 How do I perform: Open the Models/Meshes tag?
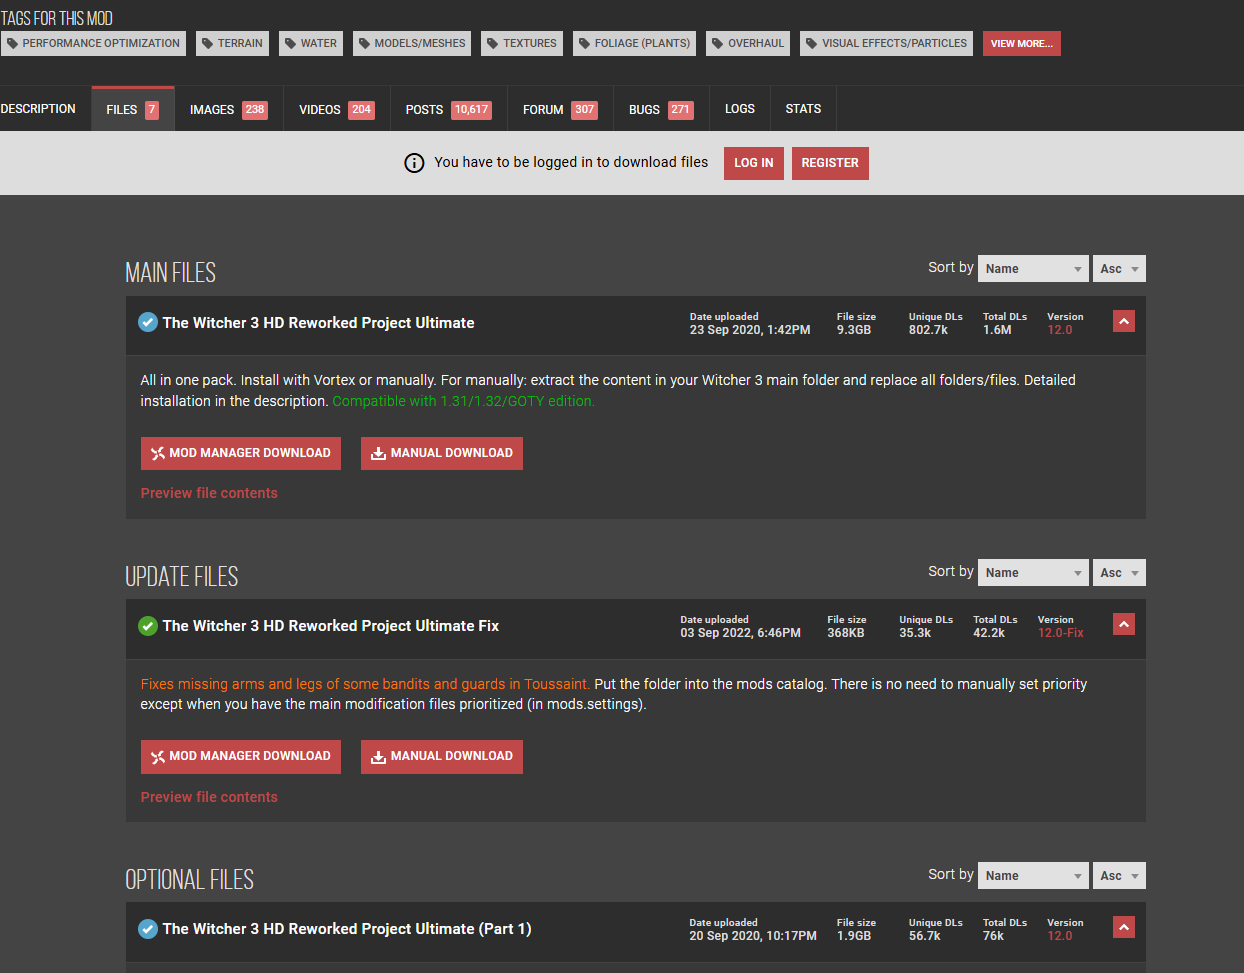tap(412, 43)
